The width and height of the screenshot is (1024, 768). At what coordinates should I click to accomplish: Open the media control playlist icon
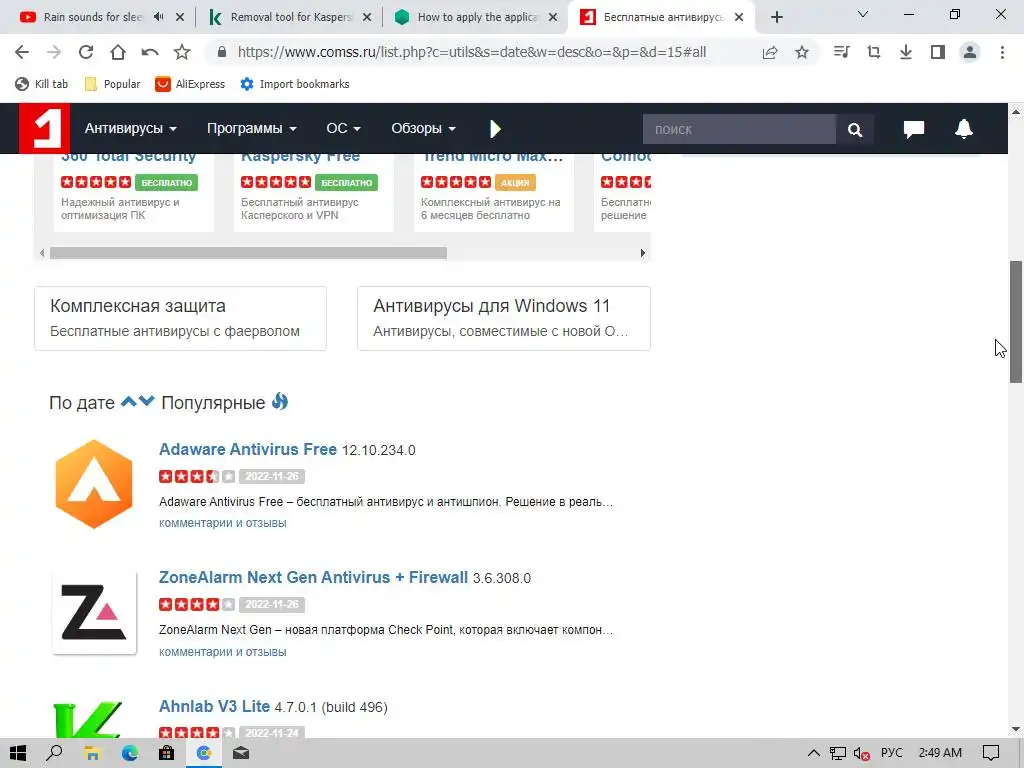pos(841,52)
